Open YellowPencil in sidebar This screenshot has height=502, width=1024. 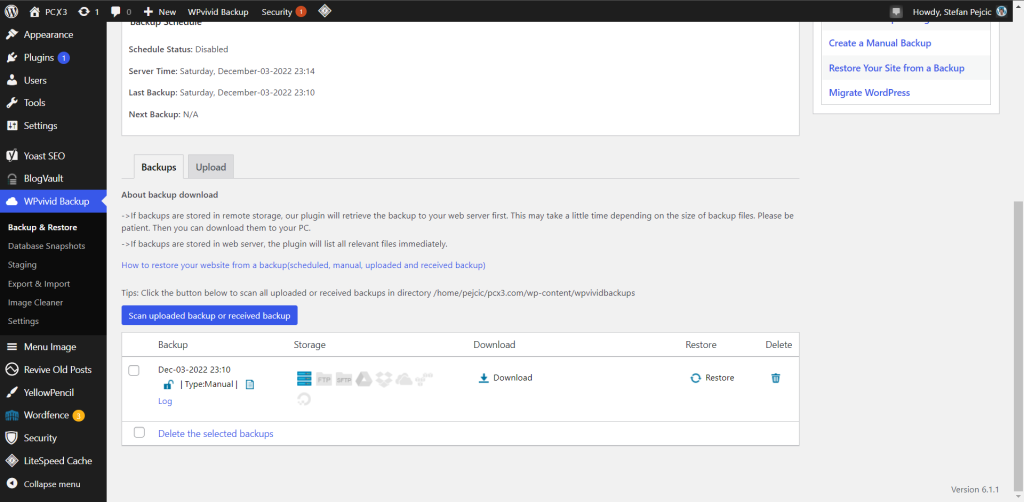(x=53, y=392)
